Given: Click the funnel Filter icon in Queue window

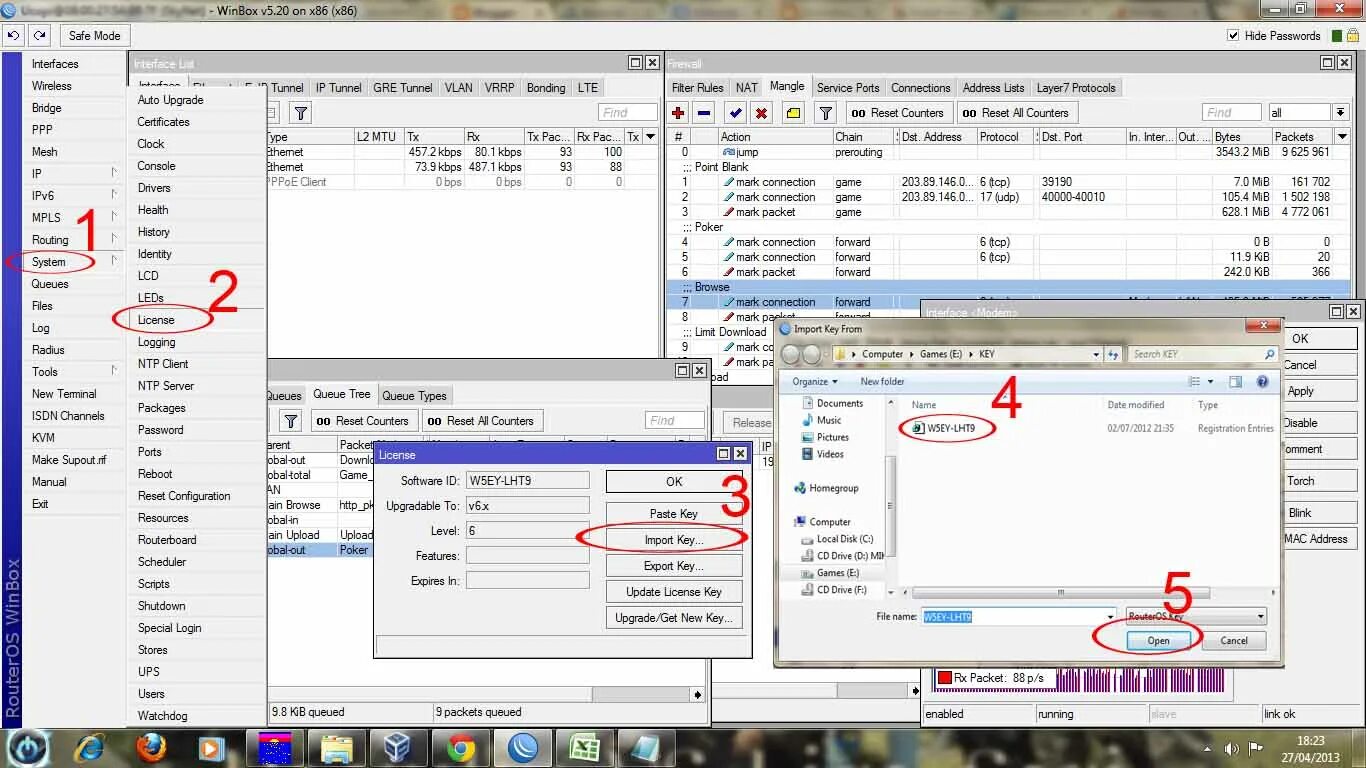Looking at the screenshot, I should (x=290, y=421).
